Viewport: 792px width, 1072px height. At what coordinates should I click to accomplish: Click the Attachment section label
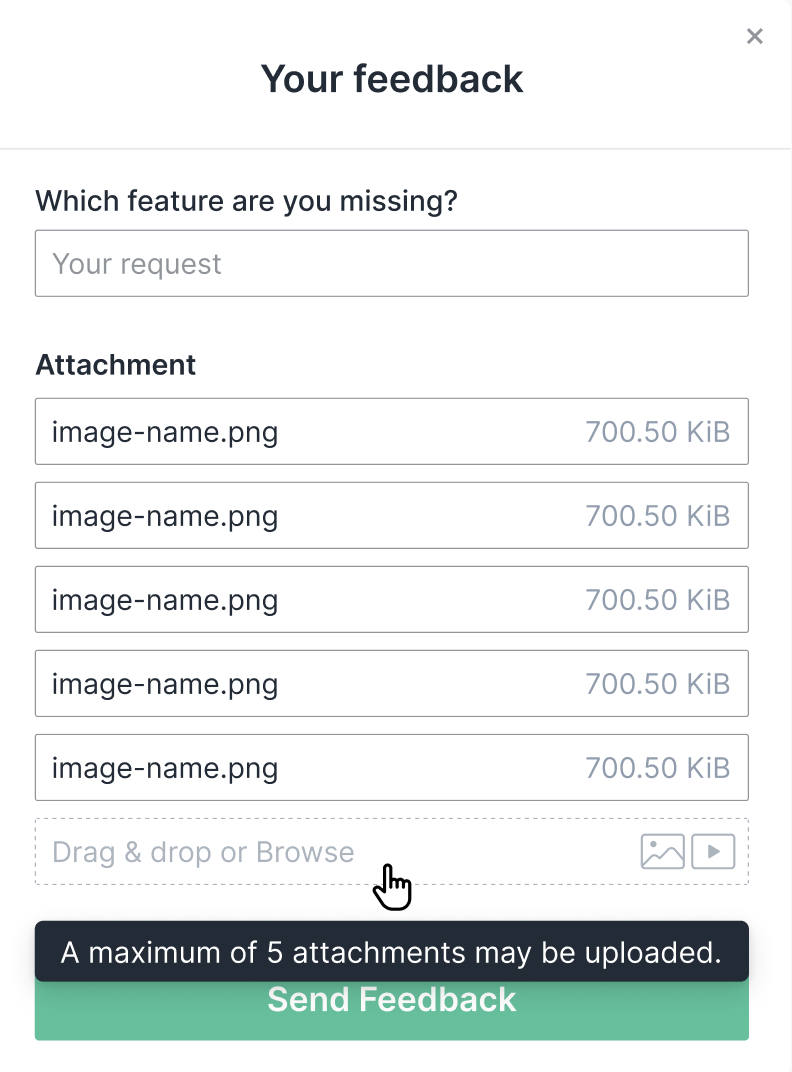coord(116,365)
